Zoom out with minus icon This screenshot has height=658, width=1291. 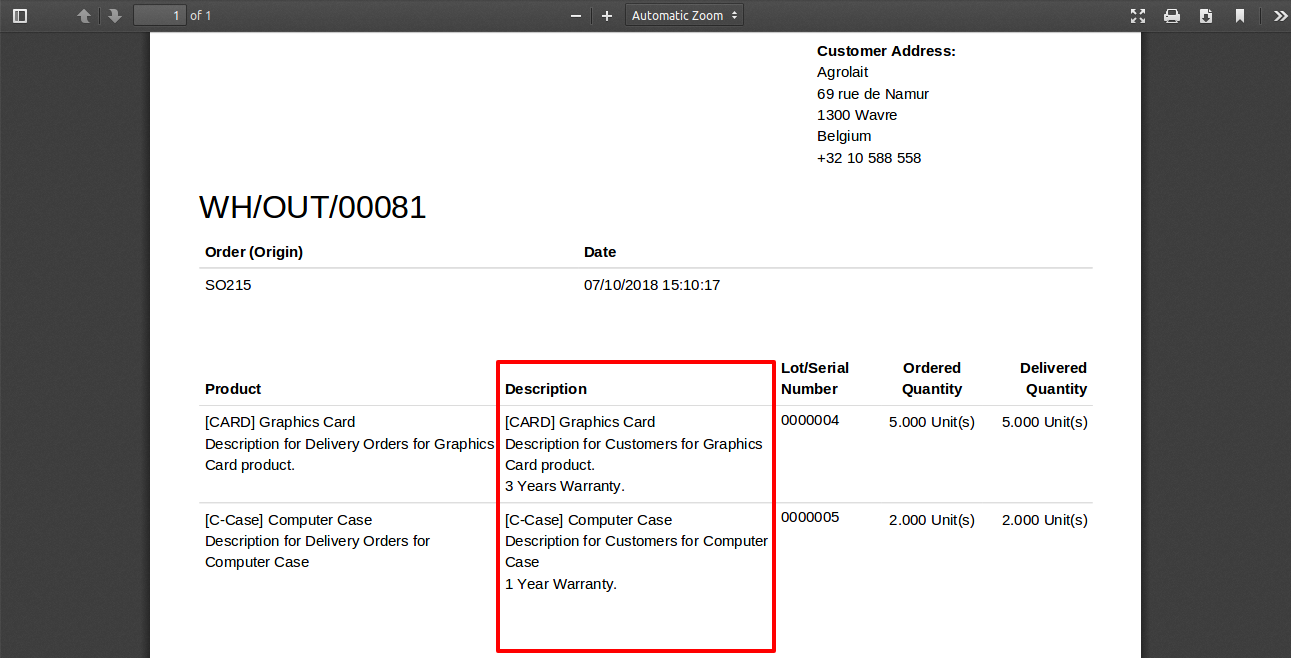tap(576, 16)
